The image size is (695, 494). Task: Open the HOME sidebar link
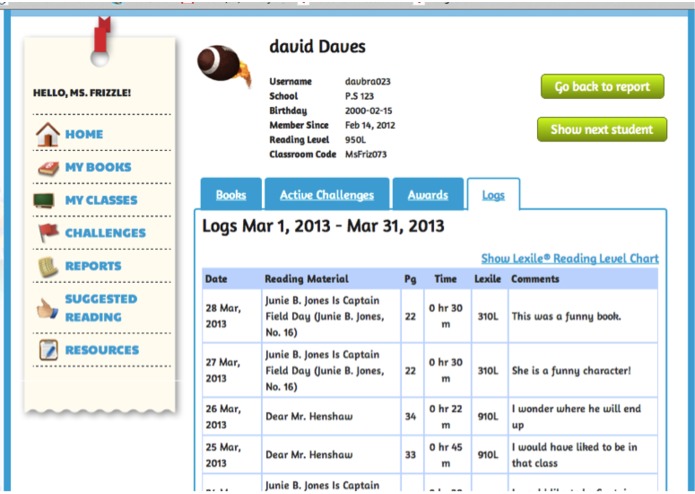pyautogui.click(x=84, y=134)
